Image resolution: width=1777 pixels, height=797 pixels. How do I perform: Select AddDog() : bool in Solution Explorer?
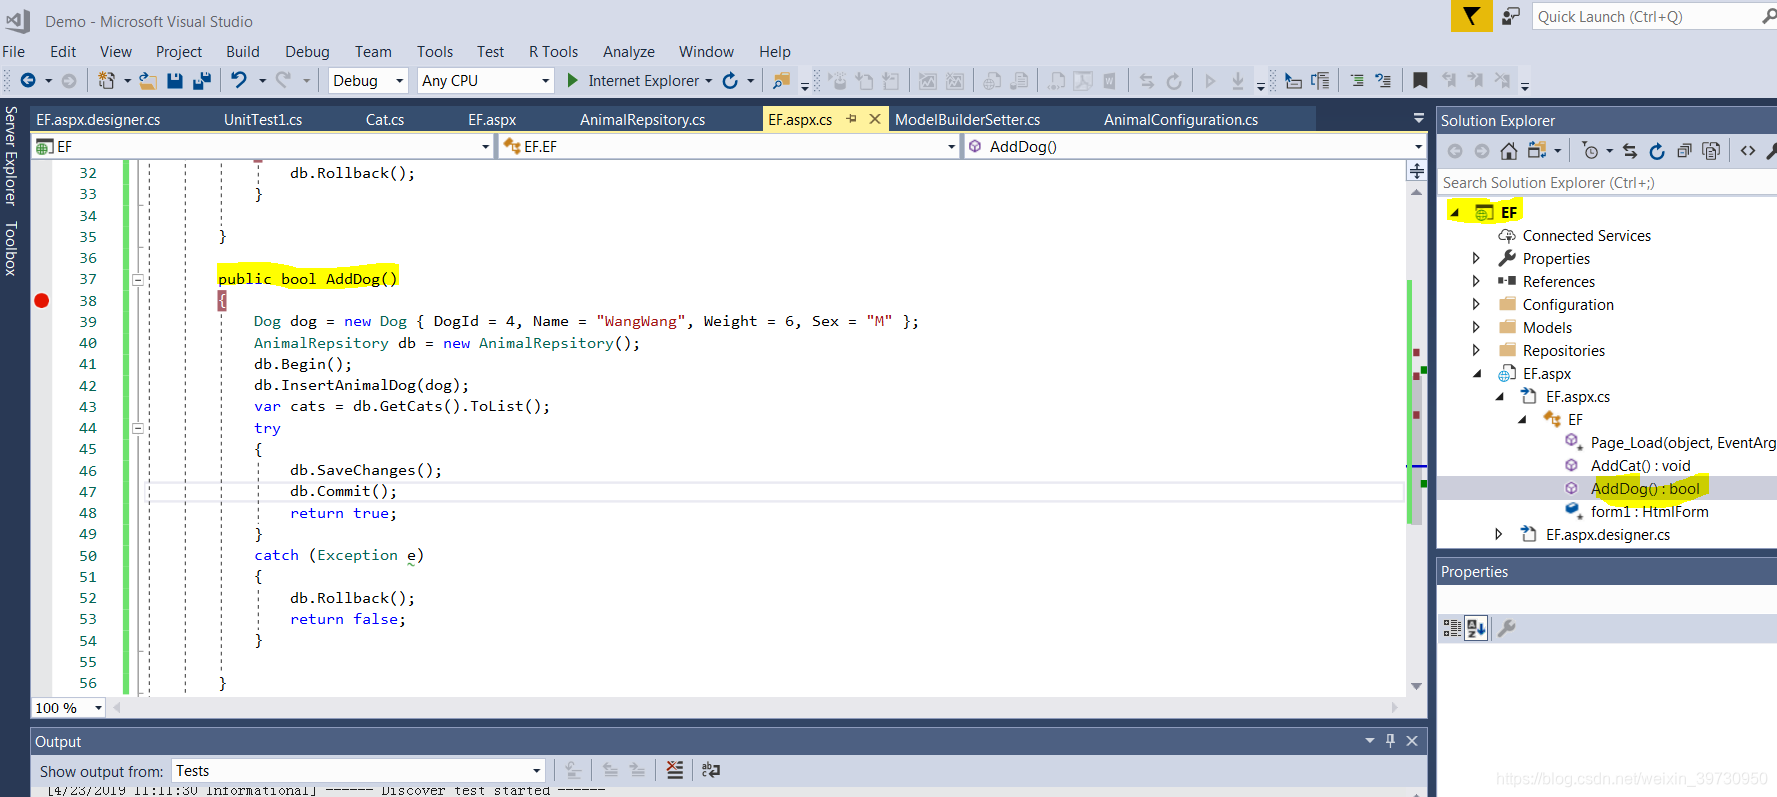[1645, 489]
